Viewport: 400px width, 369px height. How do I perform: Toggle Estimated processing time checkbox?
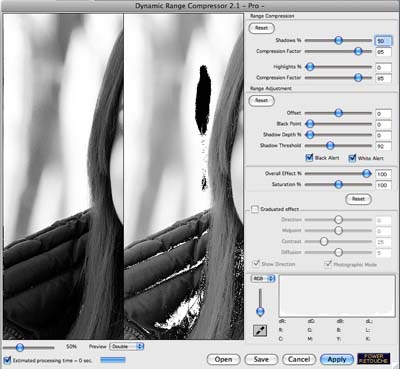pos(7,360)
